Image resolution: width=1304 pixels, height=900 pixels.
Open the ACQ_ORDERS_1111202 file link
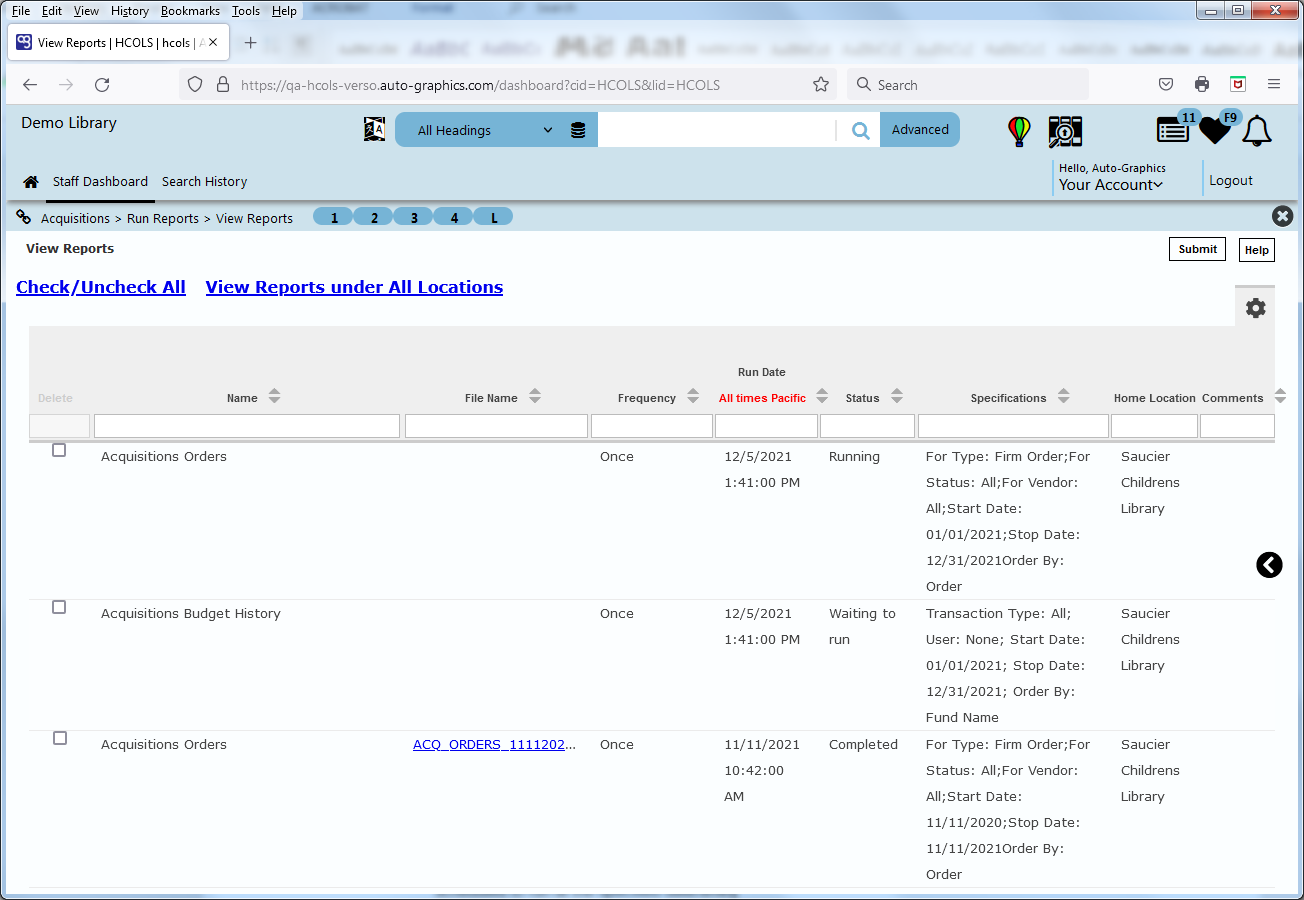495,745
